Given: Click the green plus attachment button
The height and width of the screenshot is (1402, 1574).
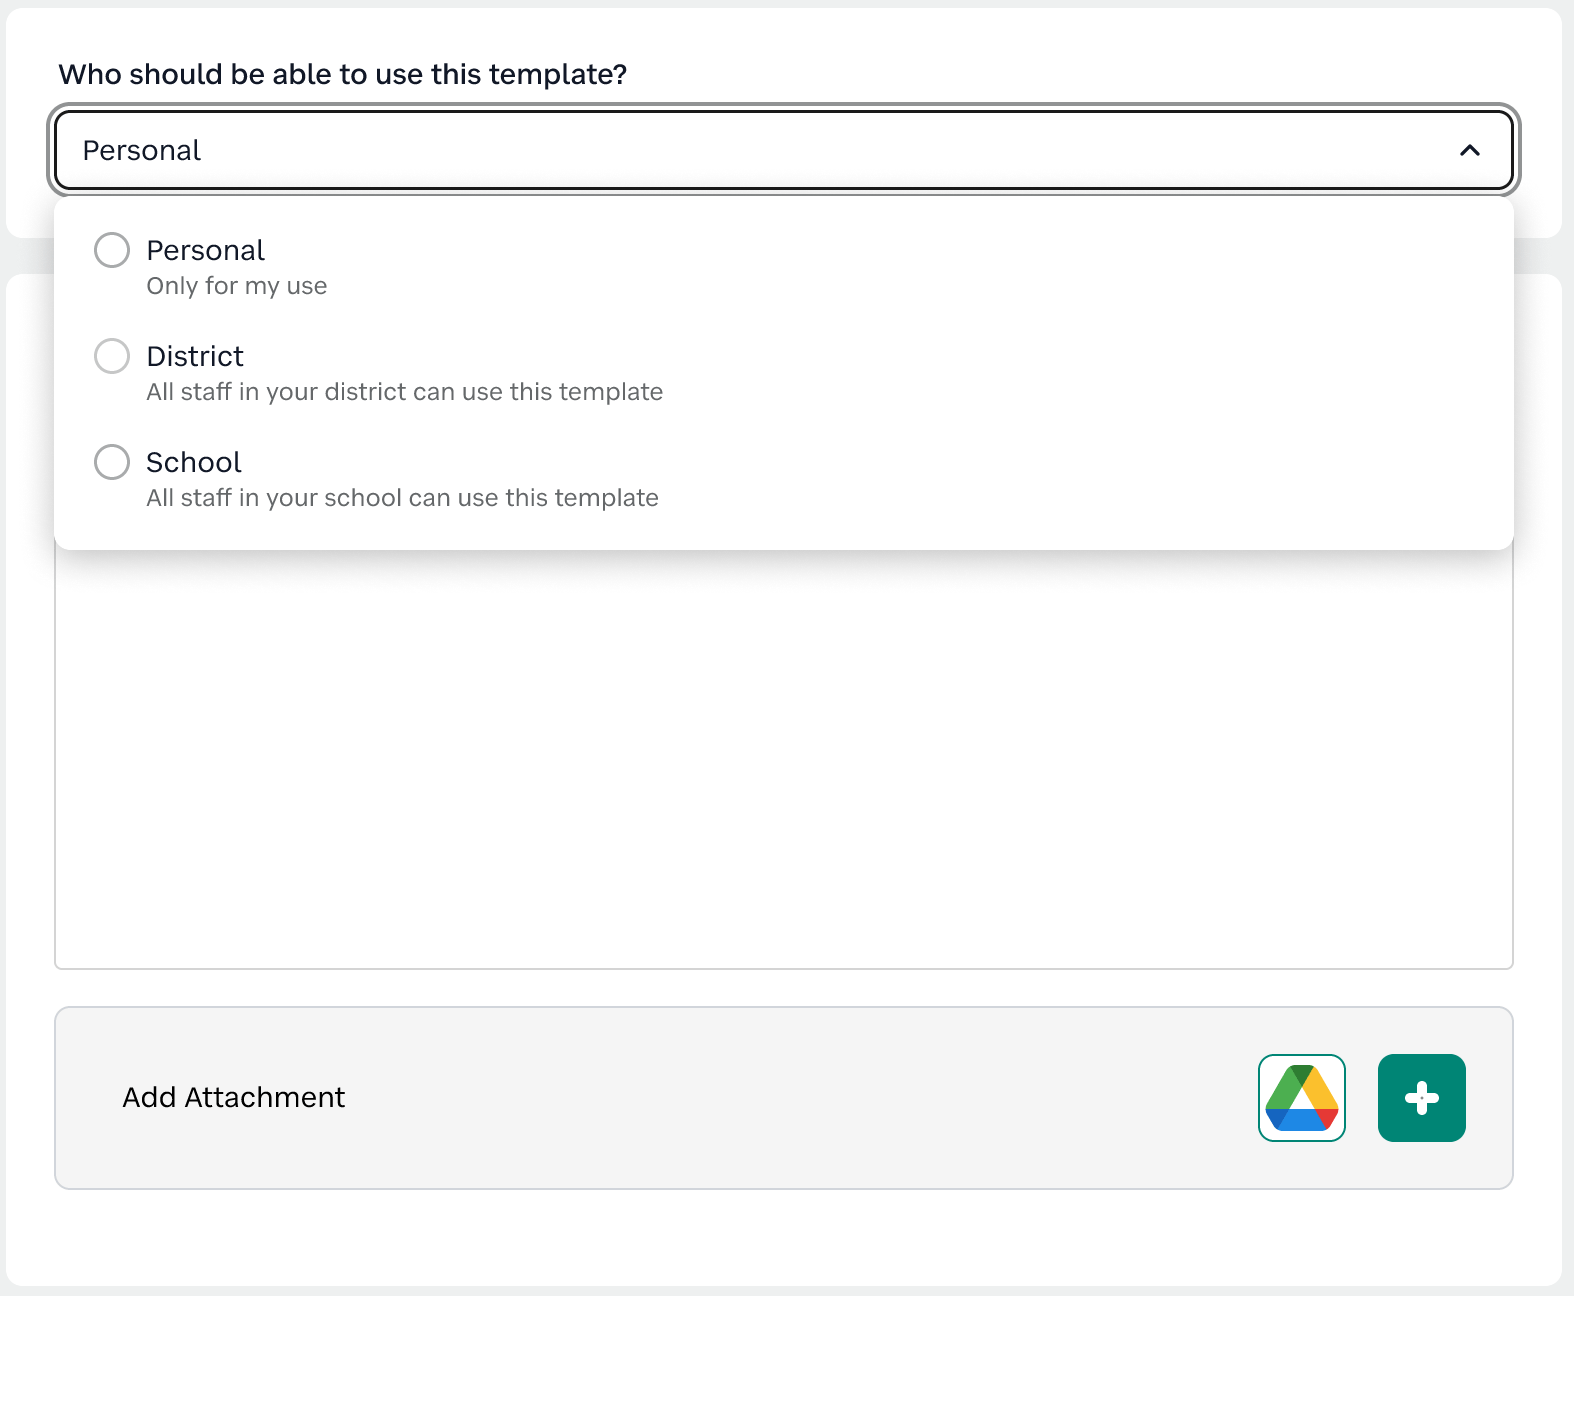Looking at the screenshot, I should click(1421, 1097).
